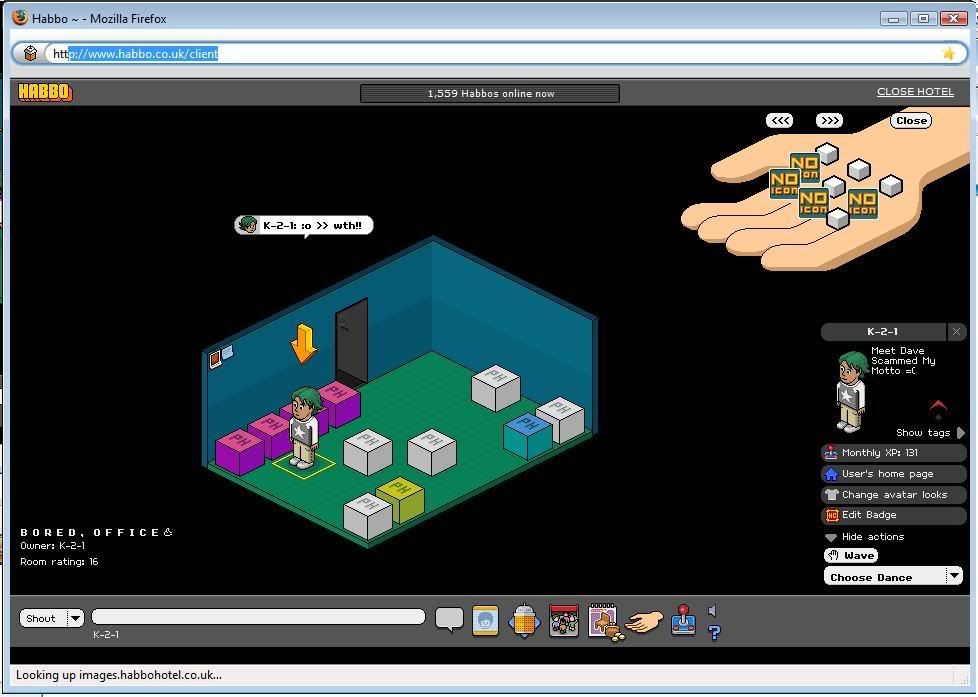Click the Habbo avatar portrait icon
This screenshot has width=978, height=697.
click(x=485, y=620)
